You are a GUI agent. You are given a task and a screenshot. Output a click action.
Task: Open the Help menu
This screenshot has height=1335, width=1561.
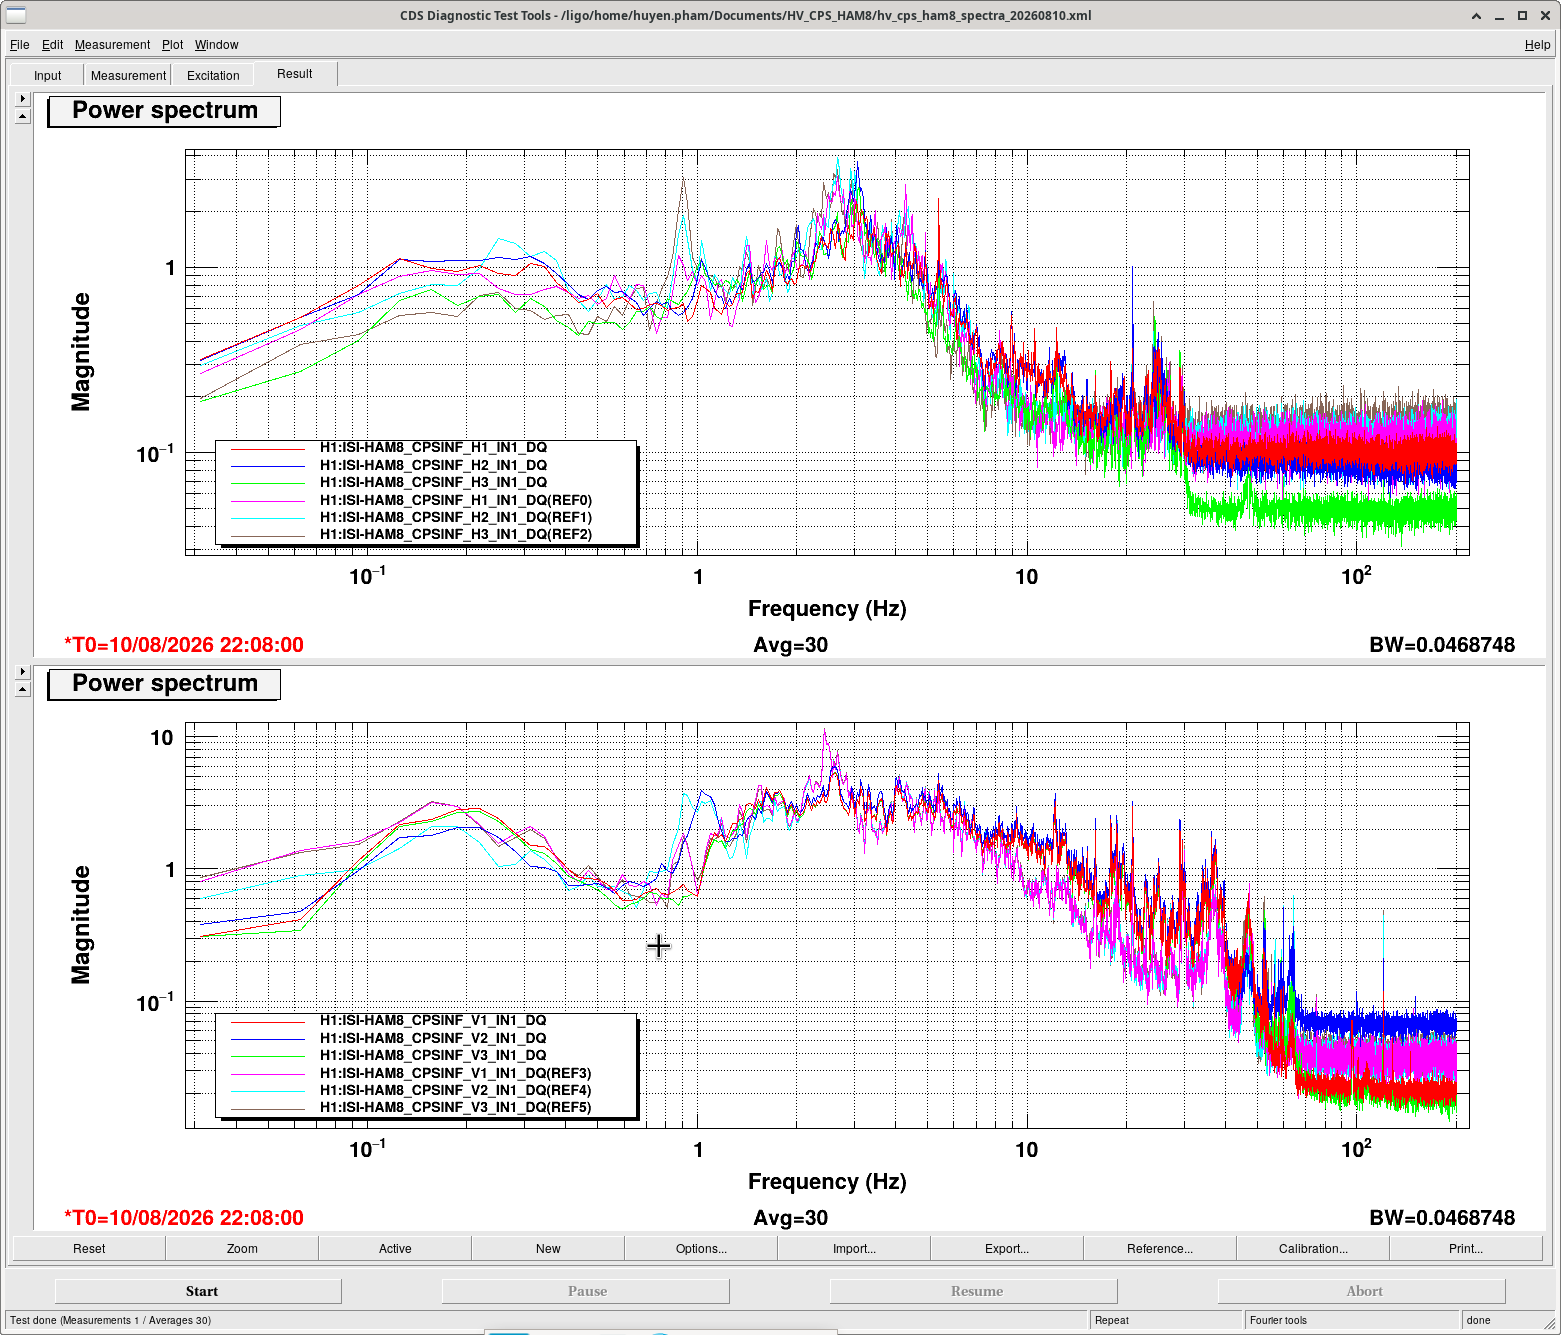coord(1537,45)
